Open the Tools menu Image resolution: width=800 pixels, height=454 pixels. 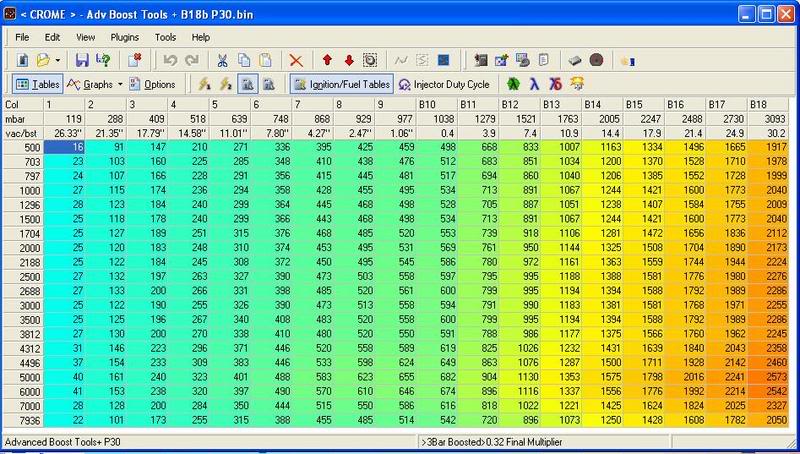point(165,37)
